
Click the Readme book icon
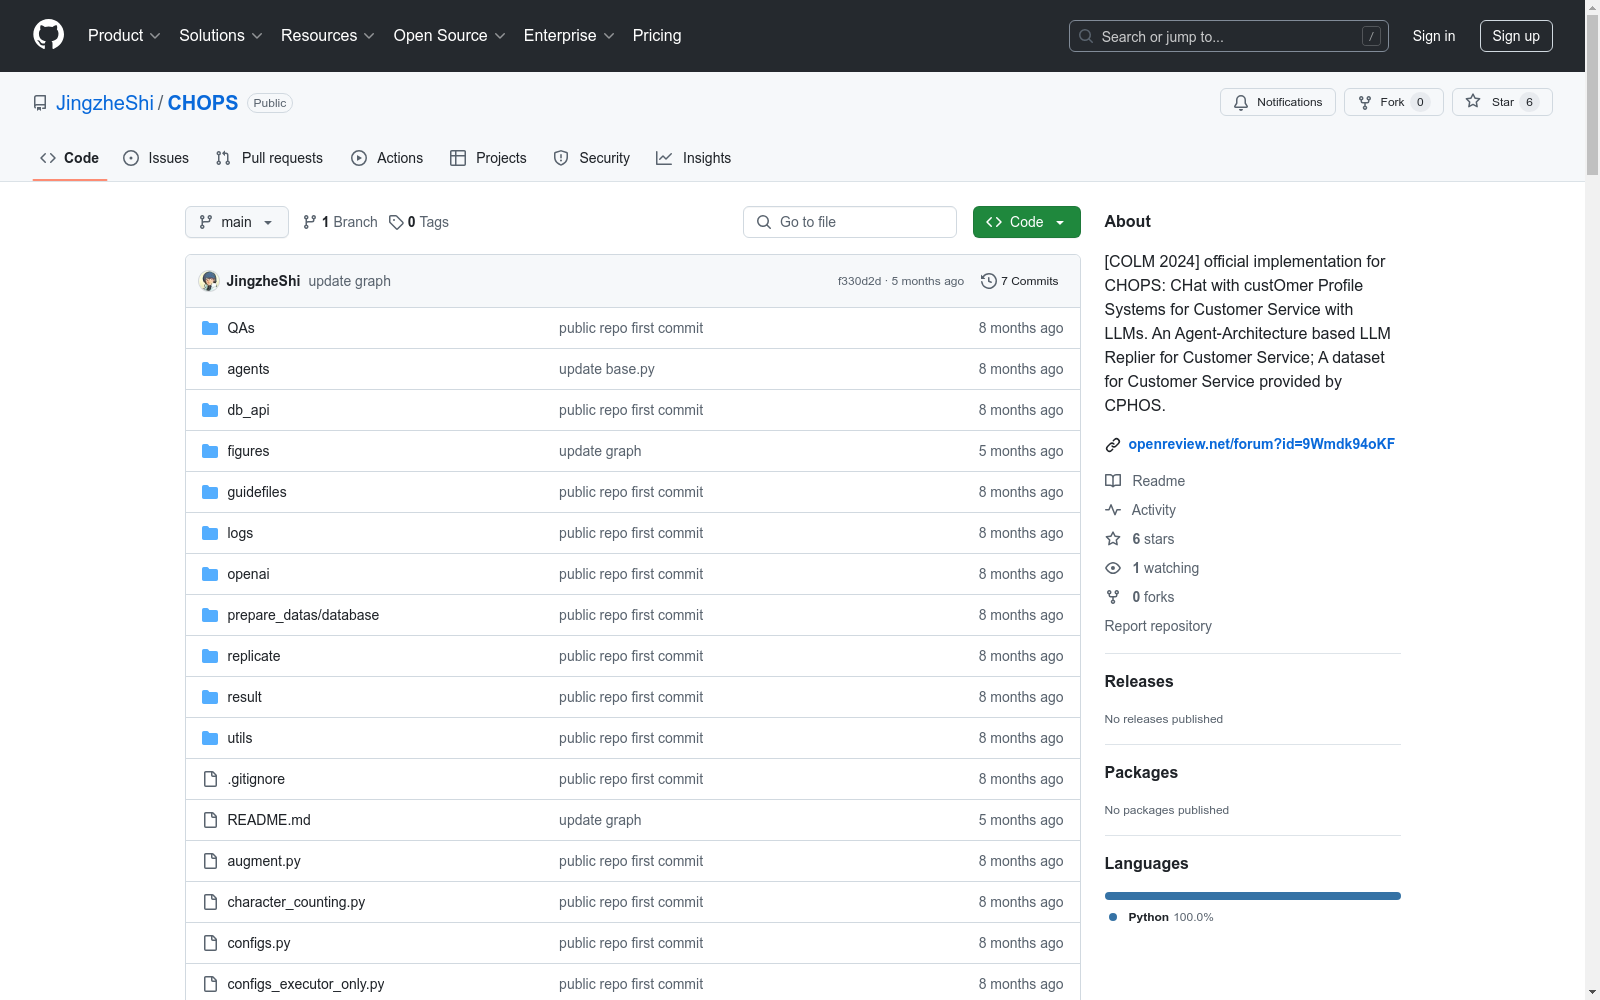pyautogui.click(x=1113, y=481)
